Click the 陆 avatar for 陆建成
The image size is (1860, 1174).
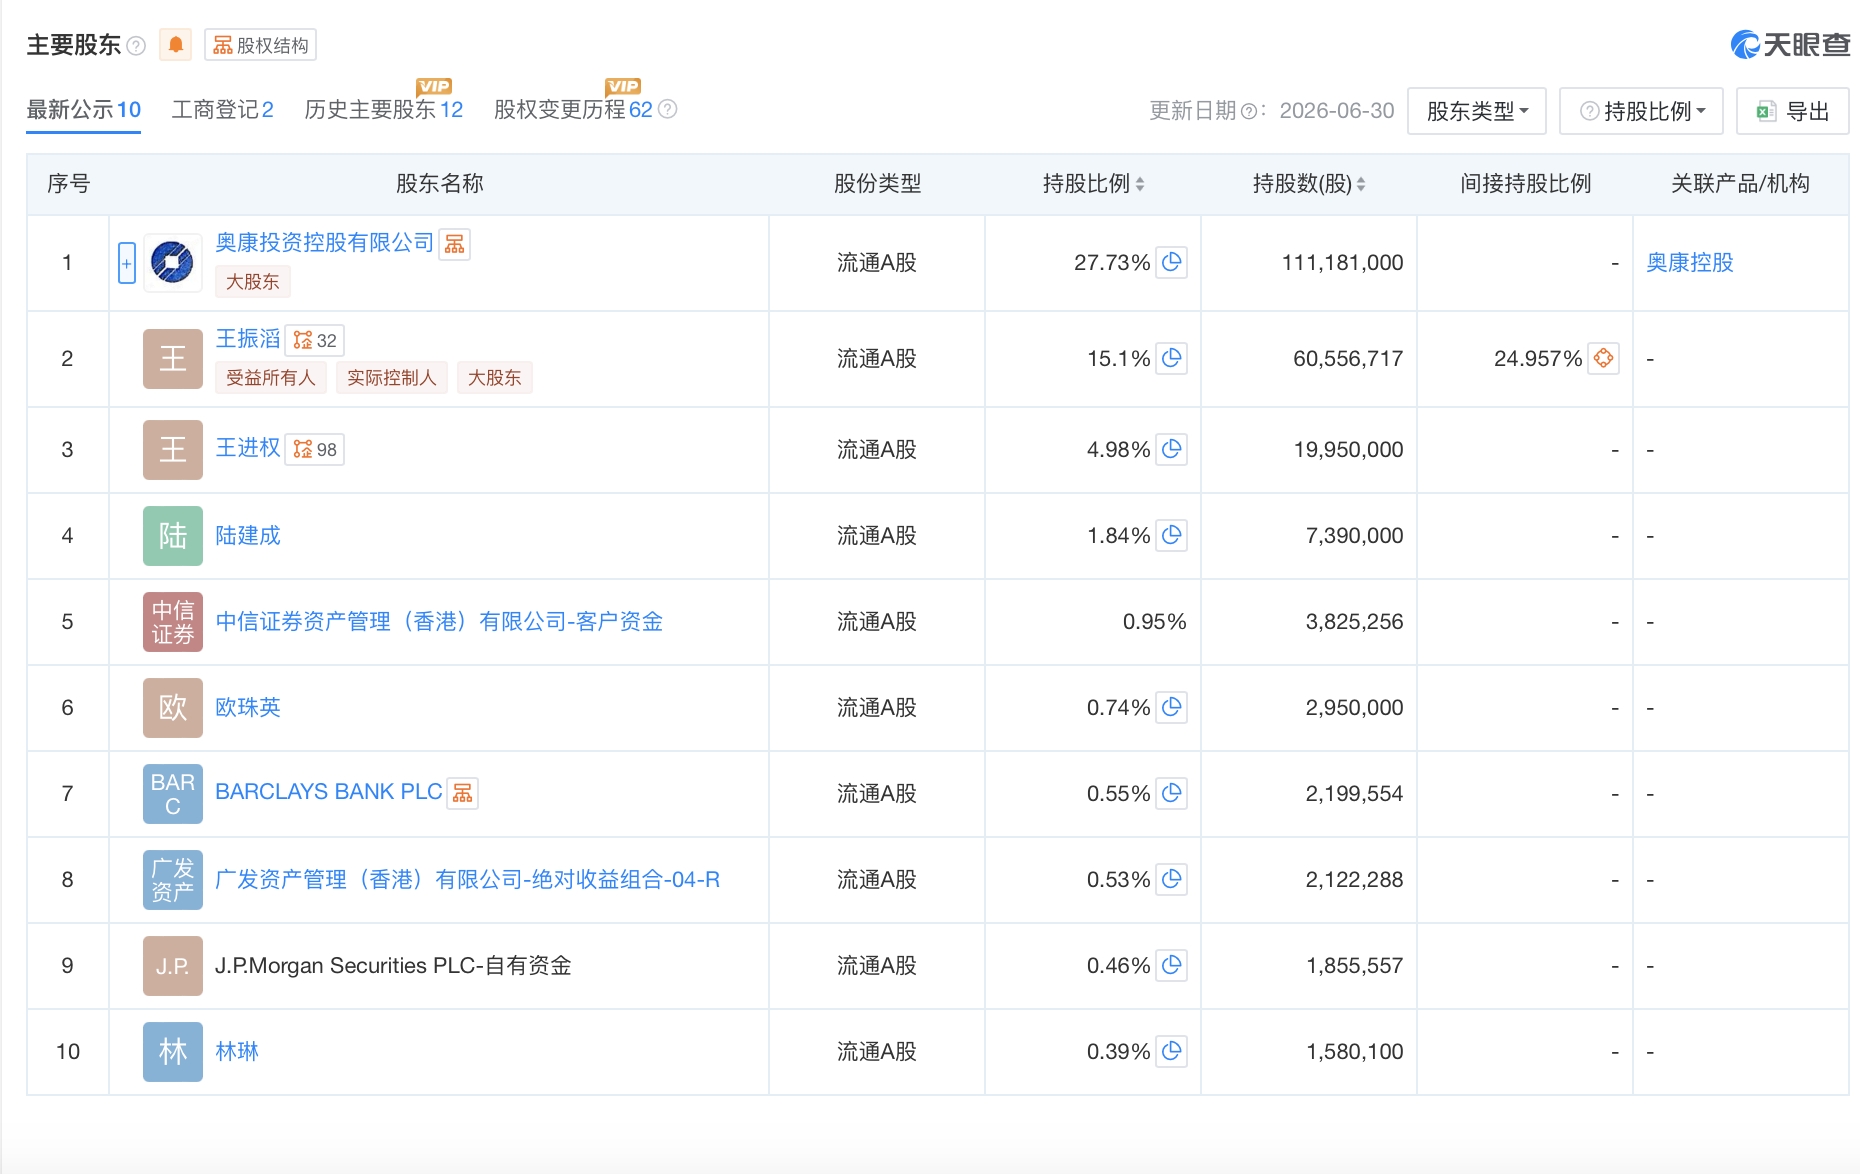point(173,536)
